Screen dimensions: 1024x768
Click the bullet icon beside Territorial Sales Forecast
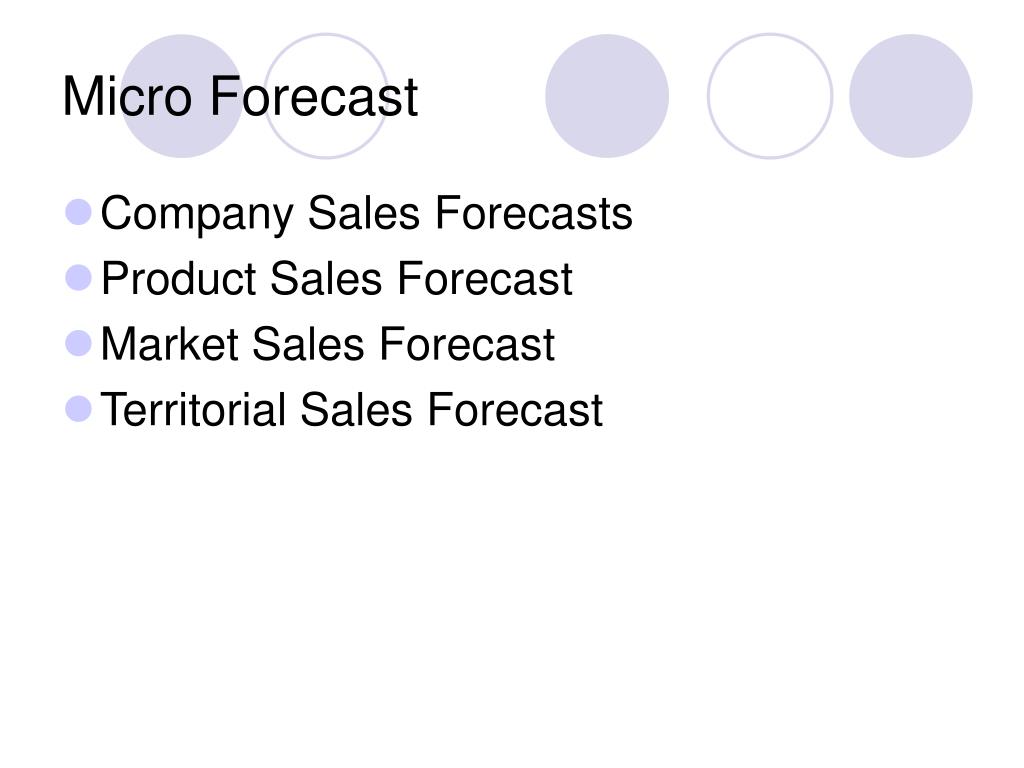click(x=78, y=409)
